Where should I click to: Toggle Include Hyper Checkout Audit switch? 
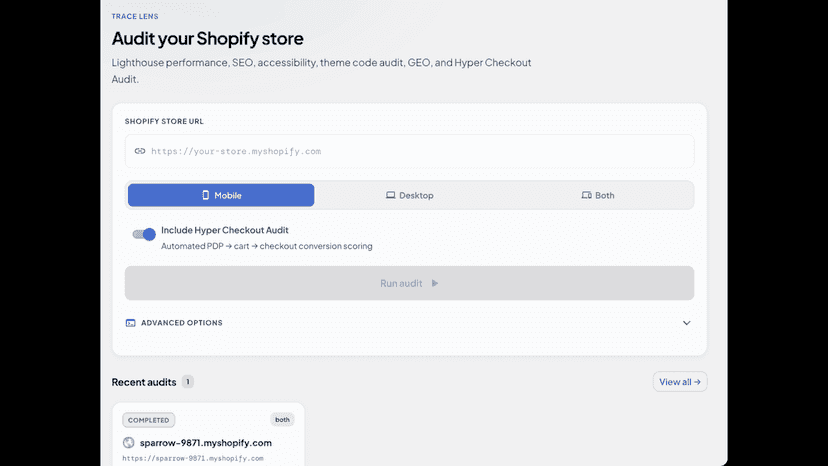[144, 234]
